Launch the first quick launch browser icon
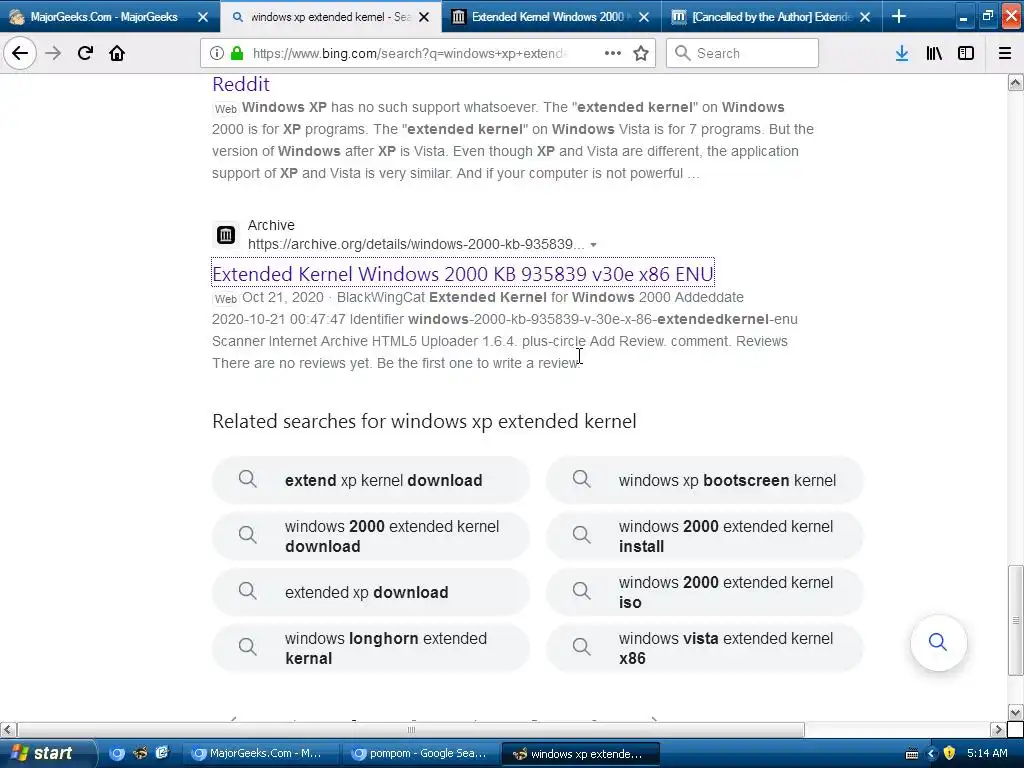The image size is (1024, 768). pos(116,754)
